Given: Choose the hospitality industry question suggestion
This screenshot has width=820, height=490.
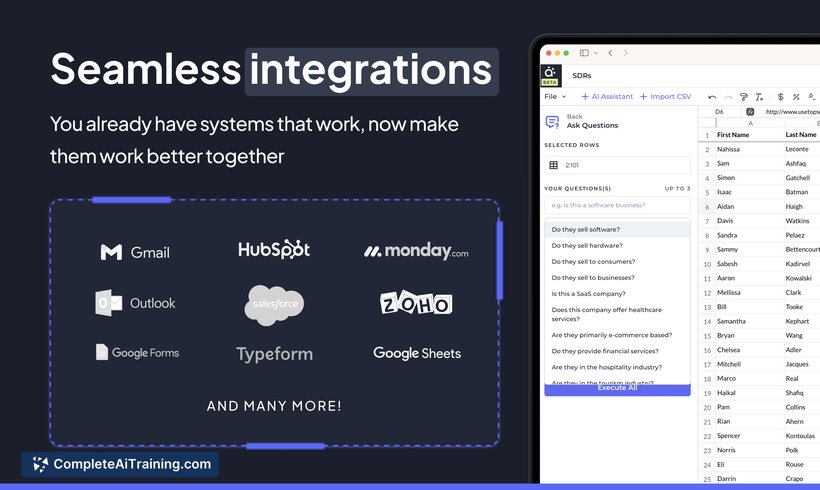Looking at the screenshot, I should coord(617,368).
